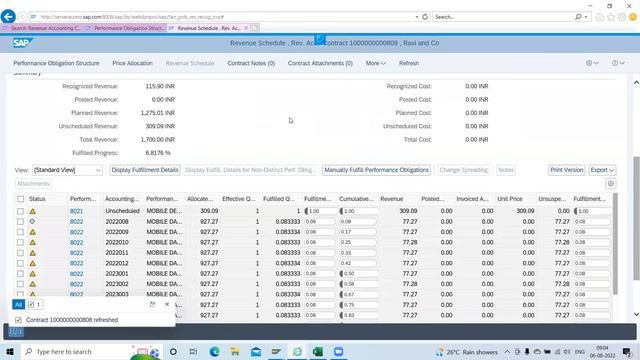Viewport: 640px width, 360px height.
Task: Tick checkbox for accounting period 2023001 row
Action: (20, 274)
